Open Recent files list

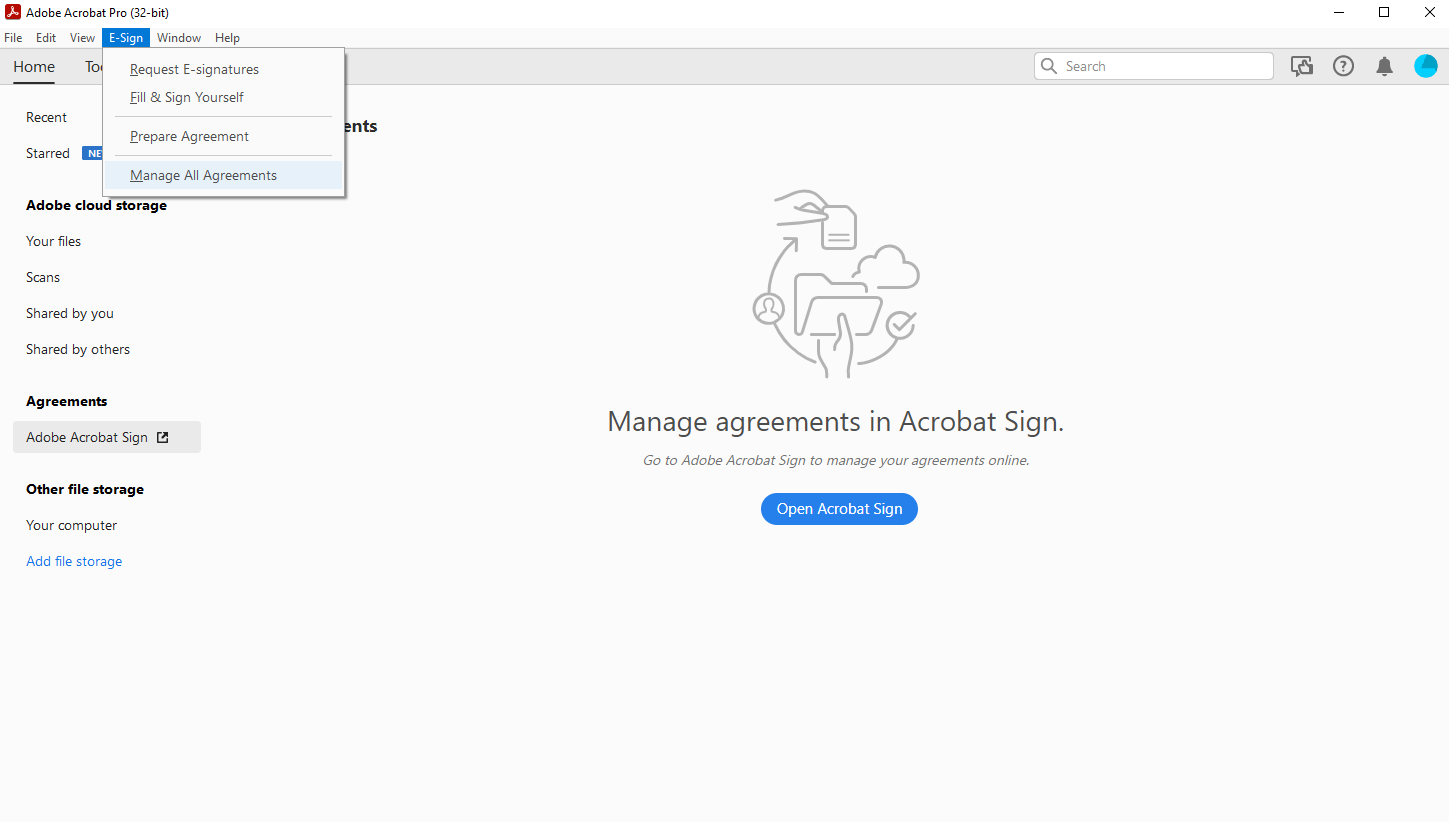point(46,117)
